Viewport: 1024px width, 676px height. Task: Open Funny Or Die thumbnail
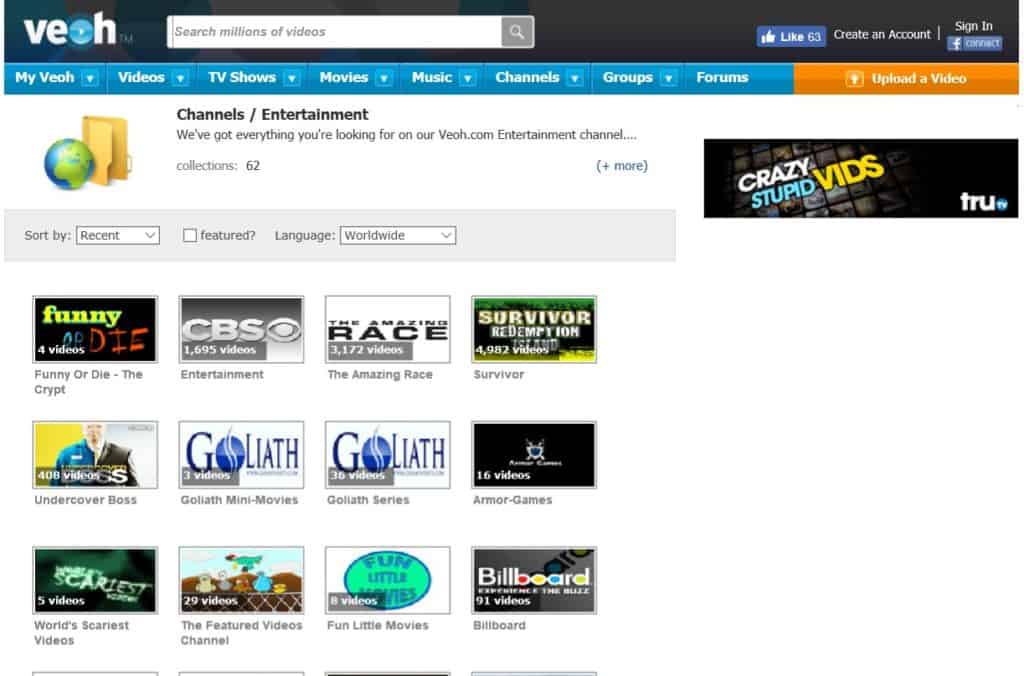95,329
